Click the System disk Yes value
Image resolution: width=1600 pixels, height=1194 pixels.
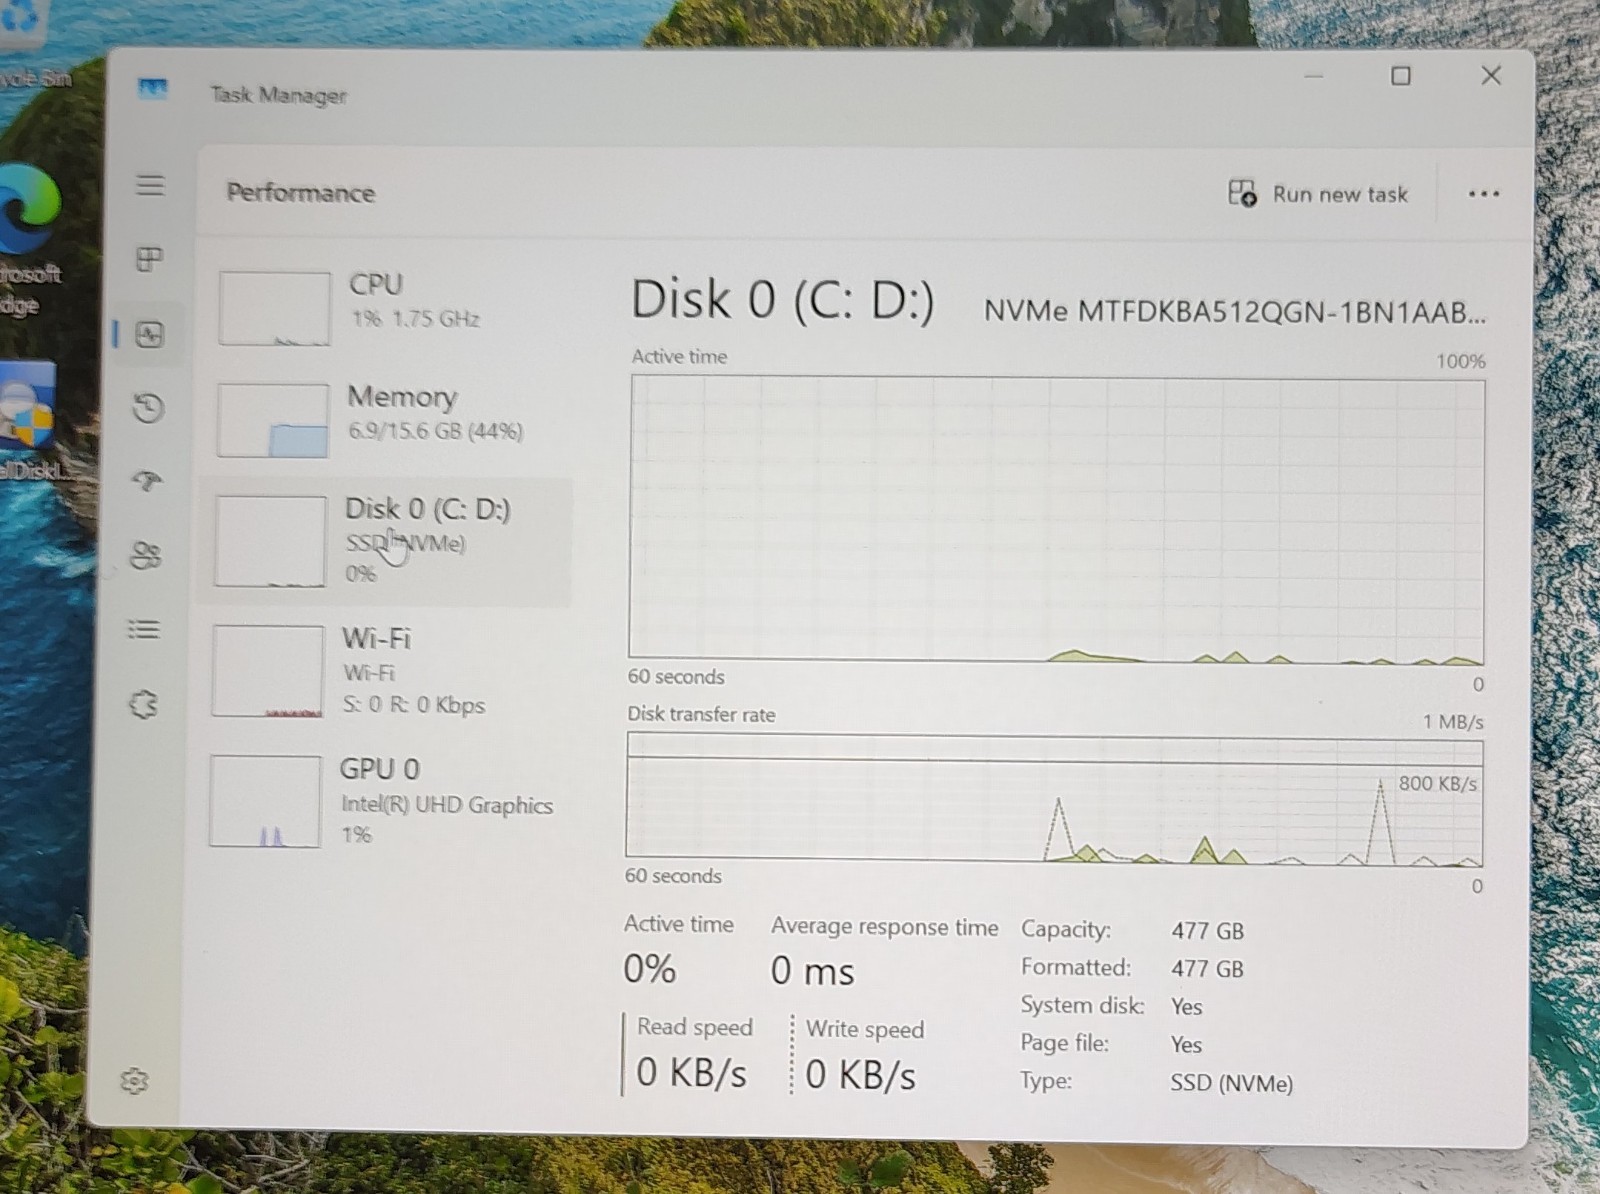[x=1186, y=1007]
